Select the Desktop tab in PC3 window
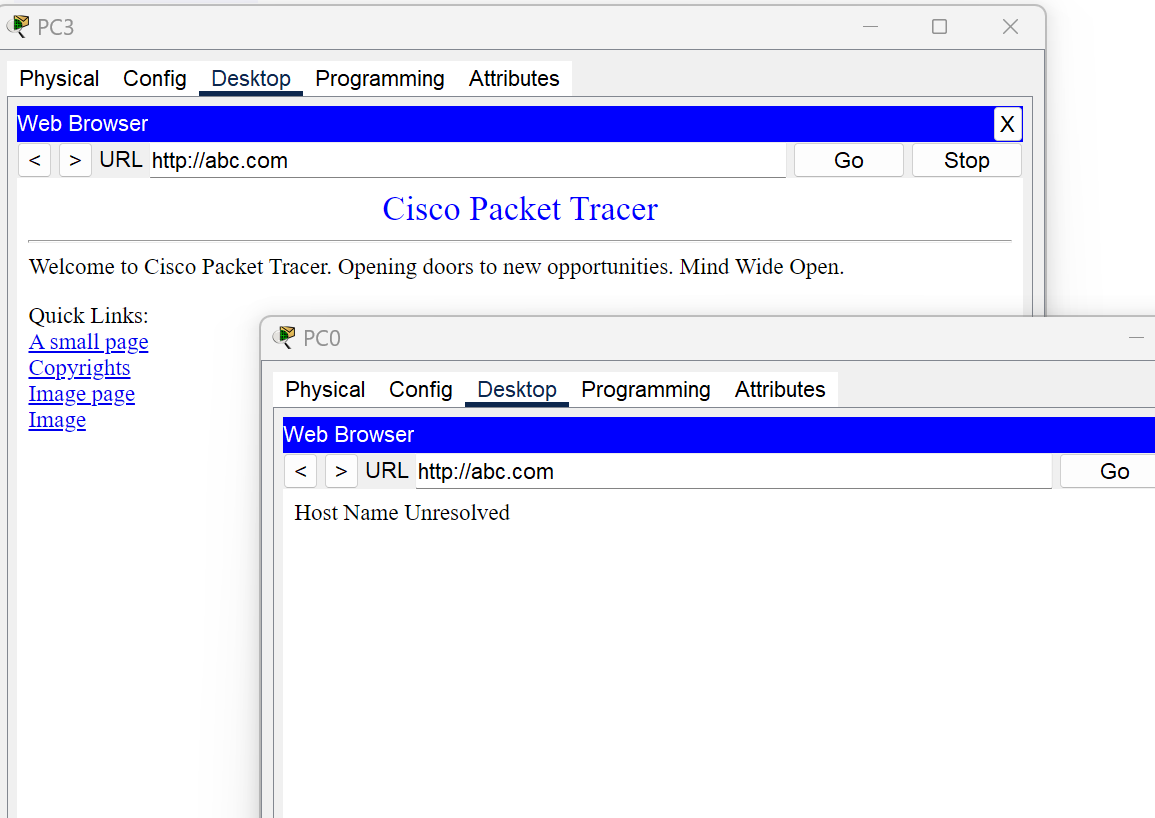Image resolution: width=1155 pixels, height=818 pixels. (250, 78)
